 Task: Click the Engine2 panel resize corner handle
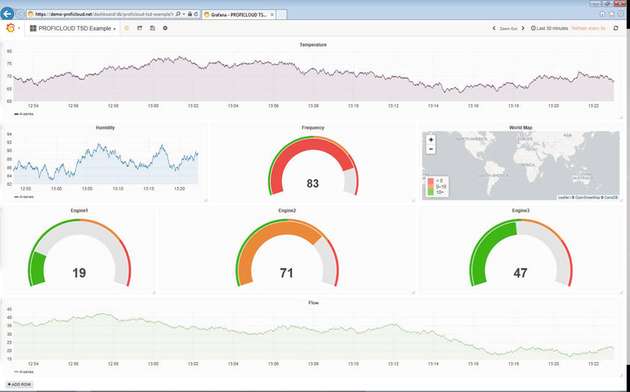coord(413,292)
